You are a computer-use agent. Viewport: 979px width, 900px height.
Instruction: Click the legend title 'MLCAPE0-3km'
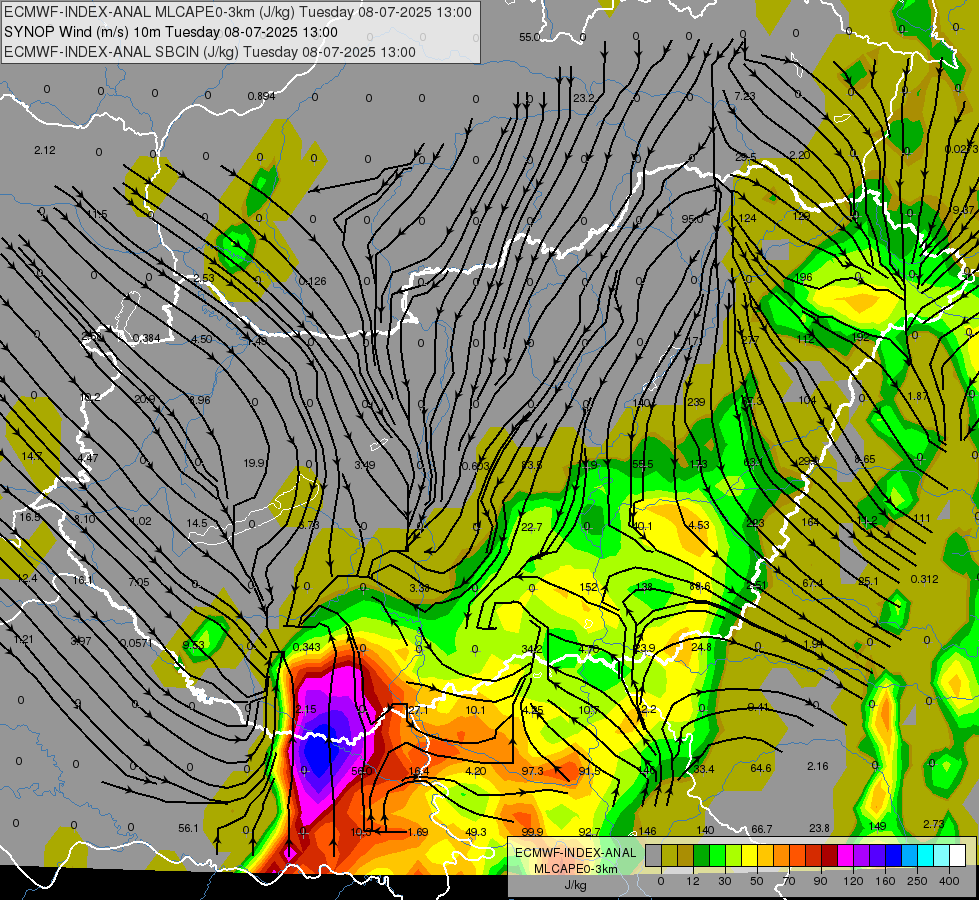576,869
